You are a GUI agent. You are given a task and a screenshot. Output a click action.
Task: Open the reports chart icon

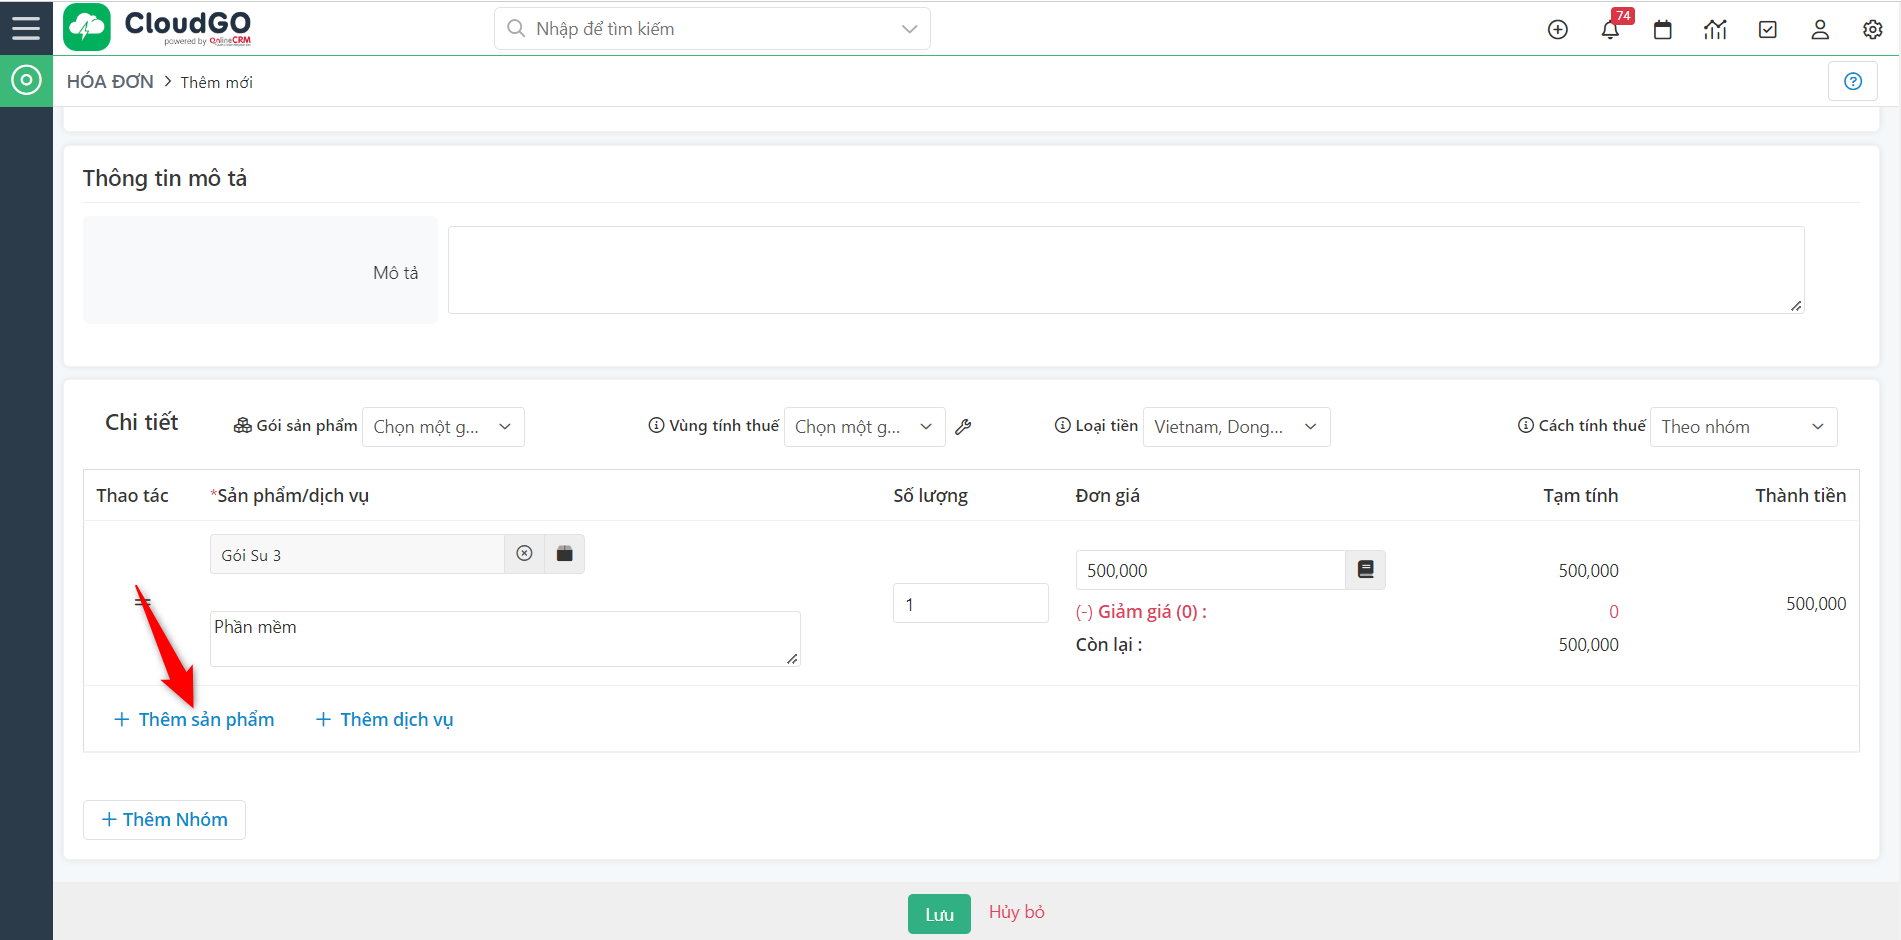pos(1715,30)
